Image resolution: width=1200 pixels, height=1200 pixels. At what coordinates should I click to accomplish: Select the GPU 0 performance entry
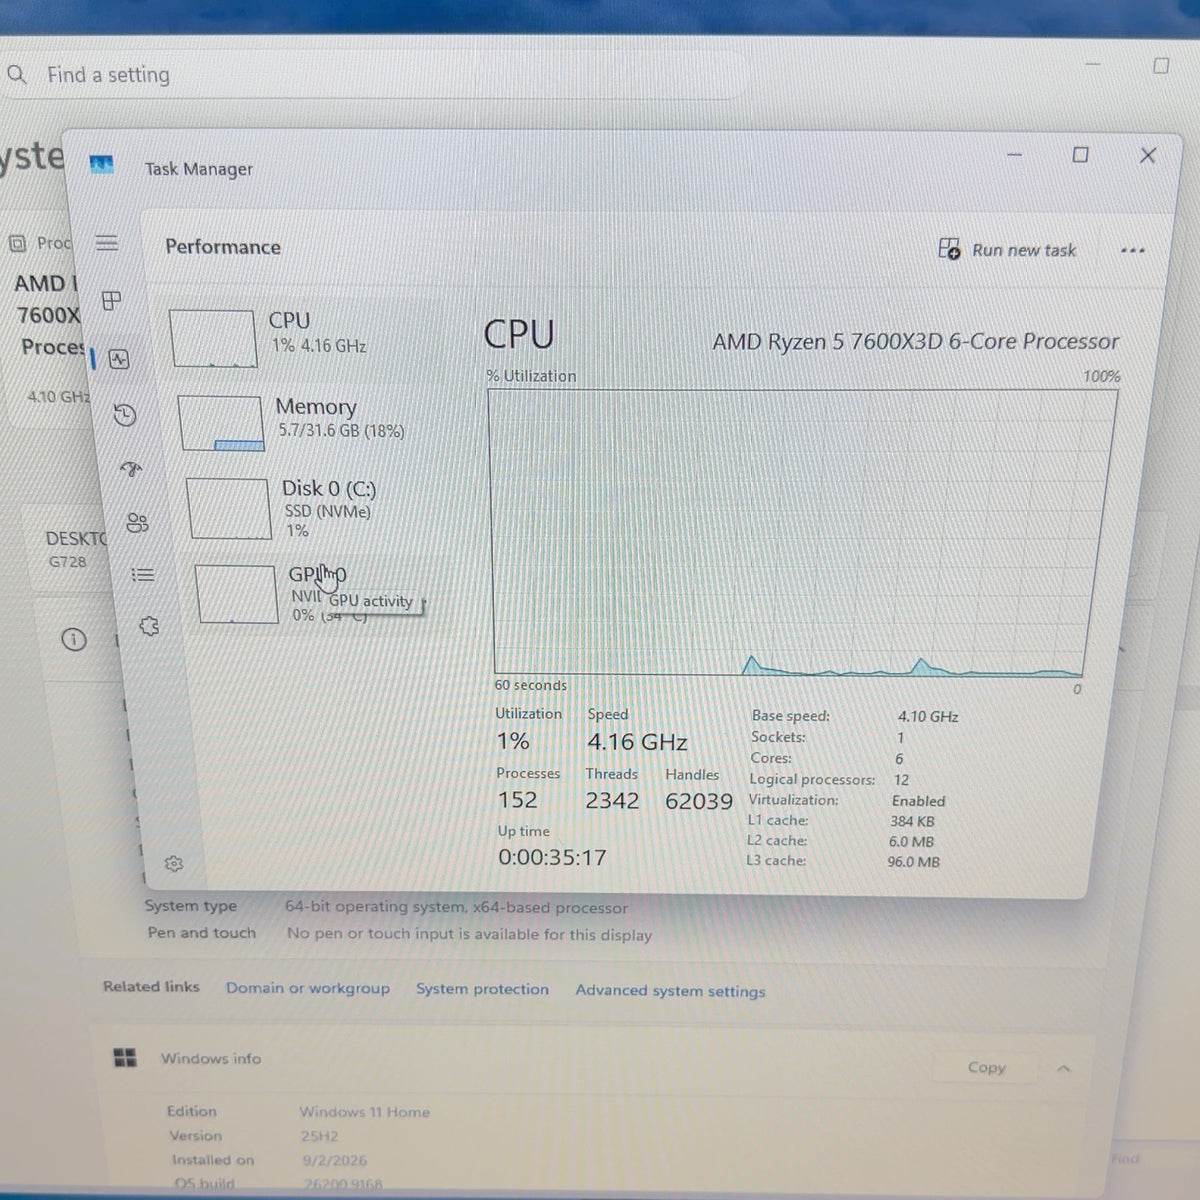pos(318,594)
